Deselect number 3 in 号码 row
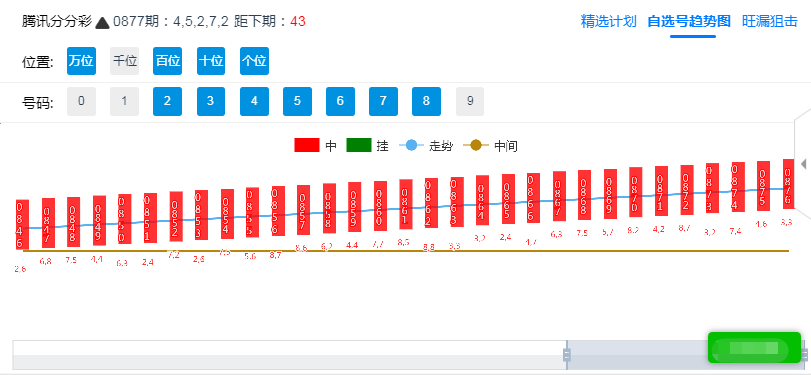 (x=211, y=101)
